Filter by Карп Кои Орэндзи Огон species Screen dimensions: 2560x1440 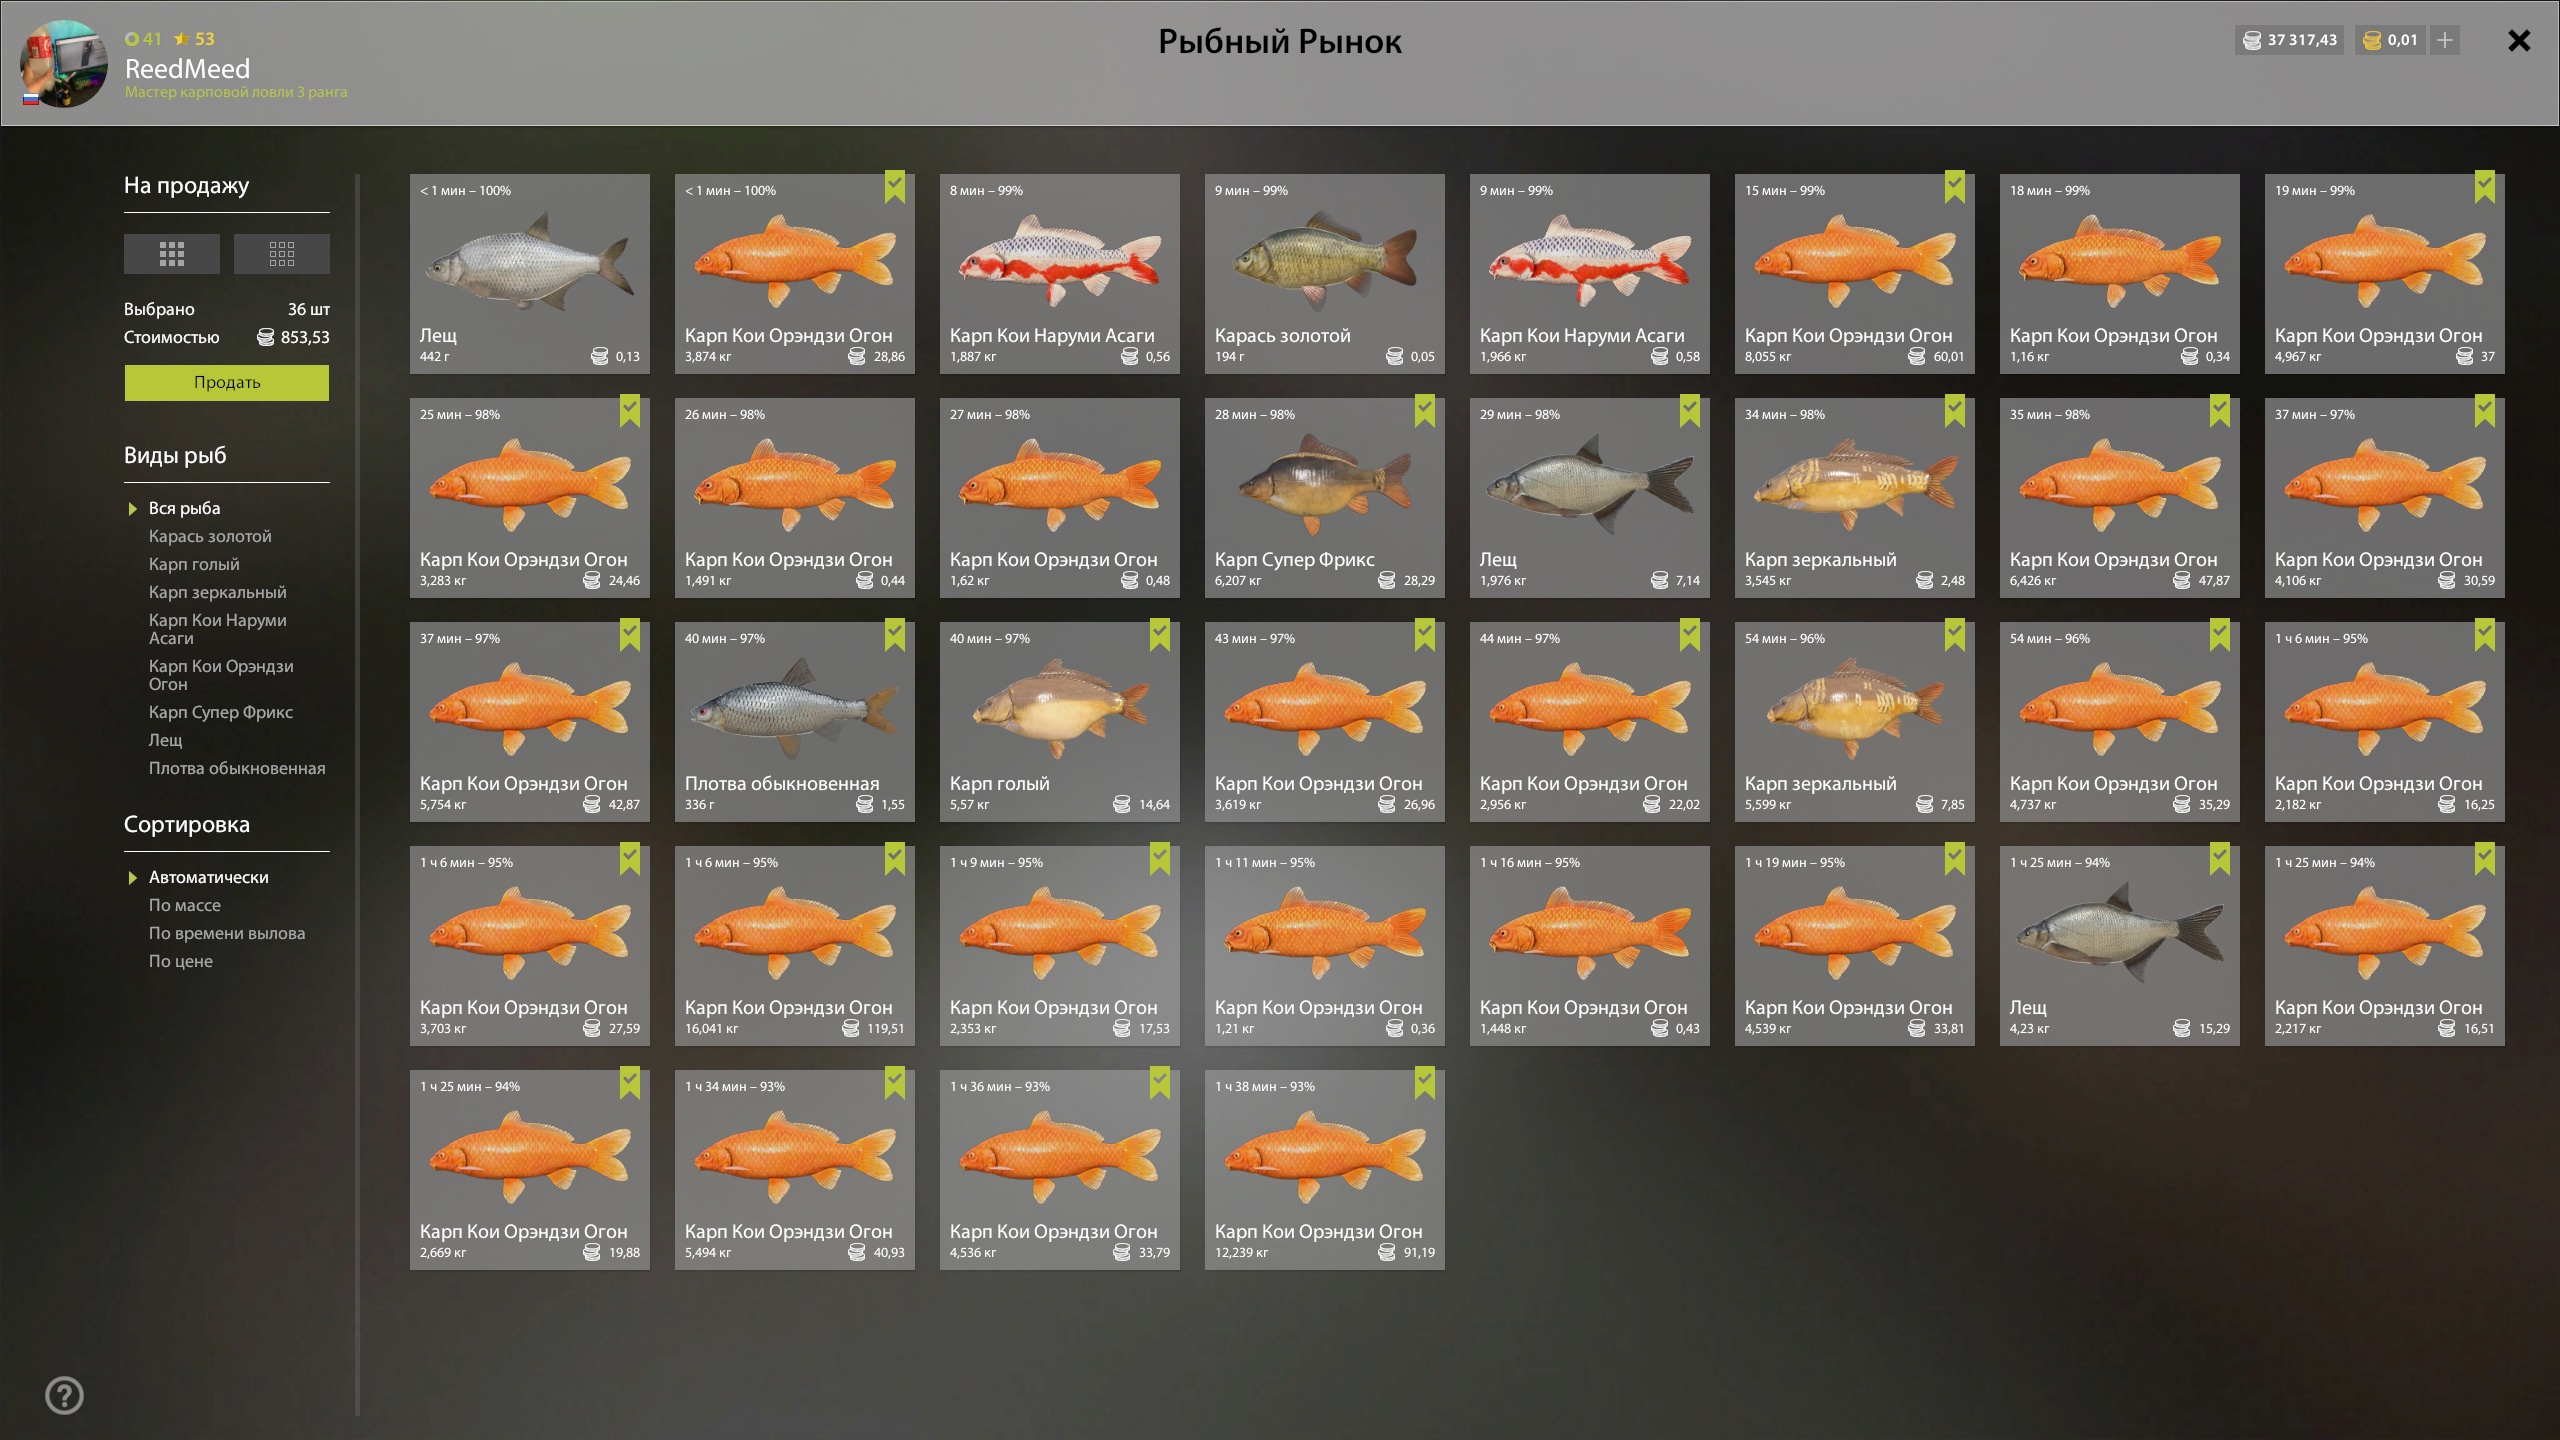[x=221, y=675]
